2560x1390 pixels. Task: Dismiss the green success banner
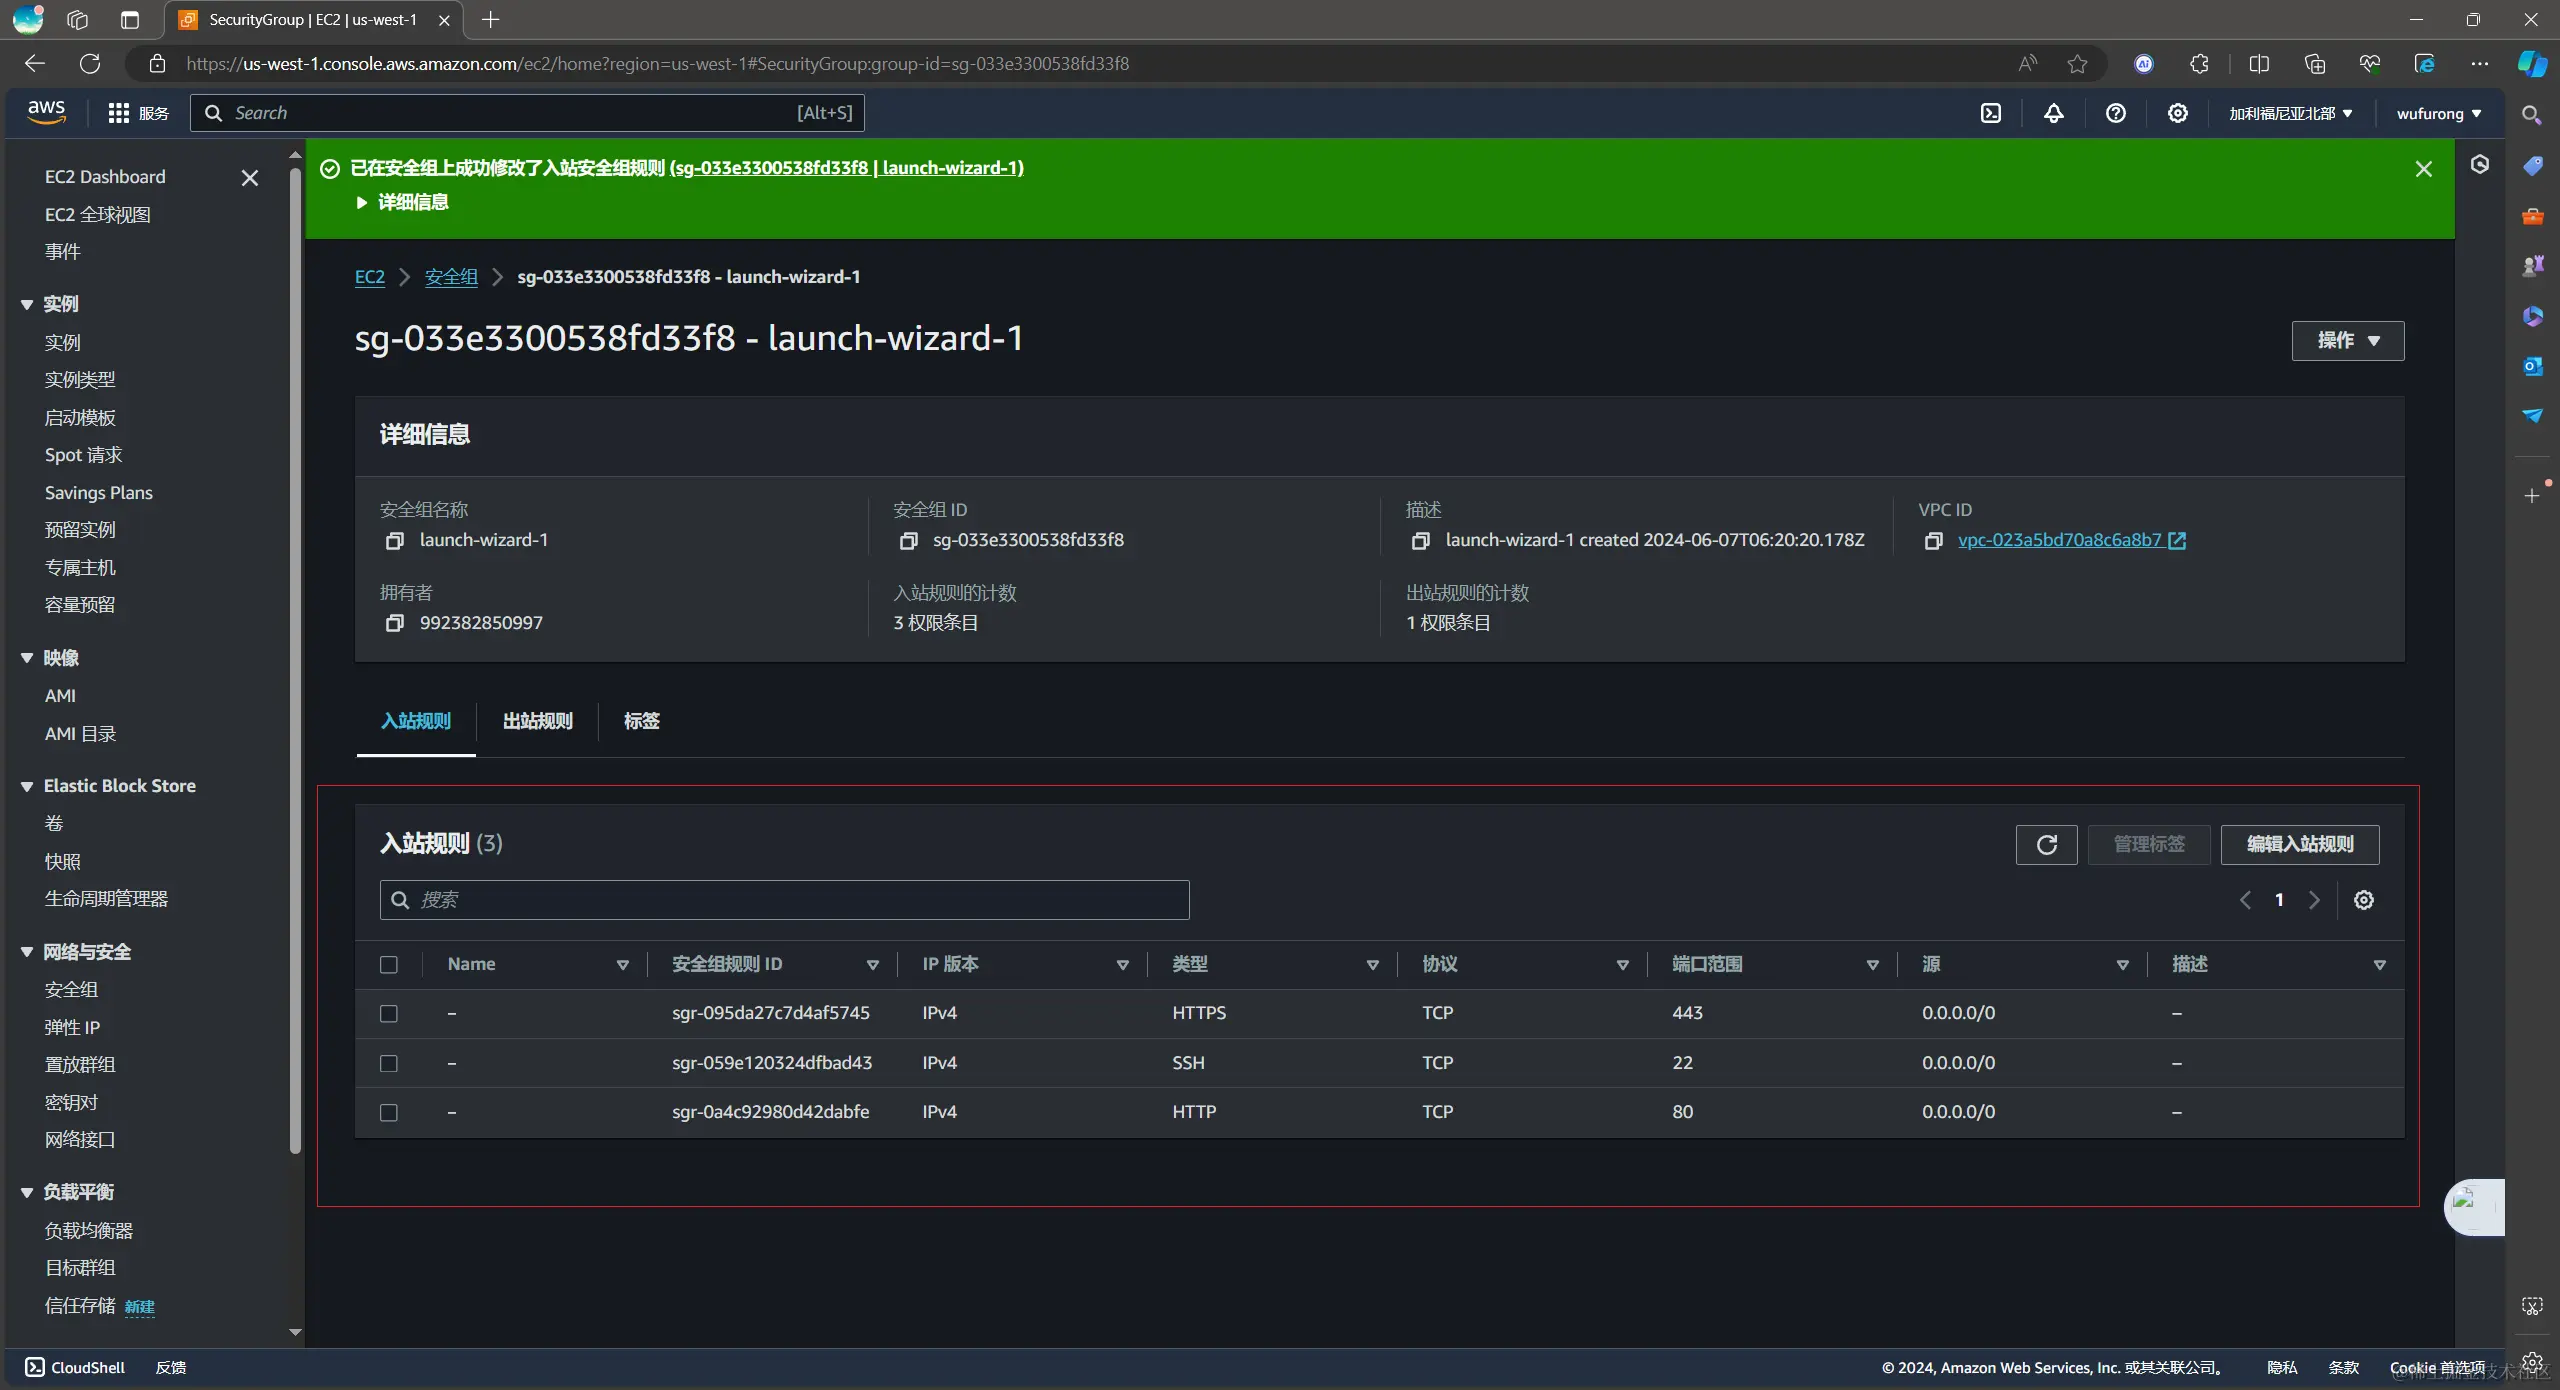[2423, 169]
